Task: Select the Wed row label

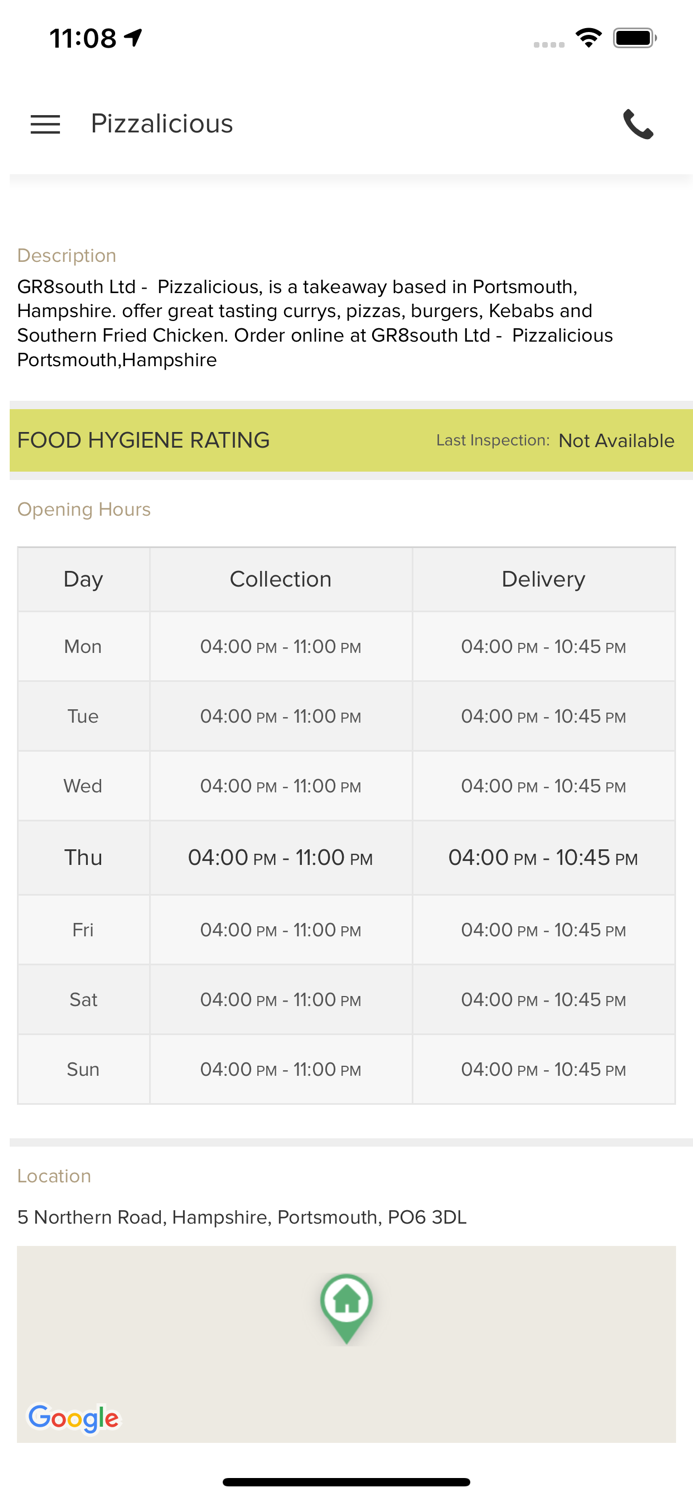Action: [x=83, y=786]
